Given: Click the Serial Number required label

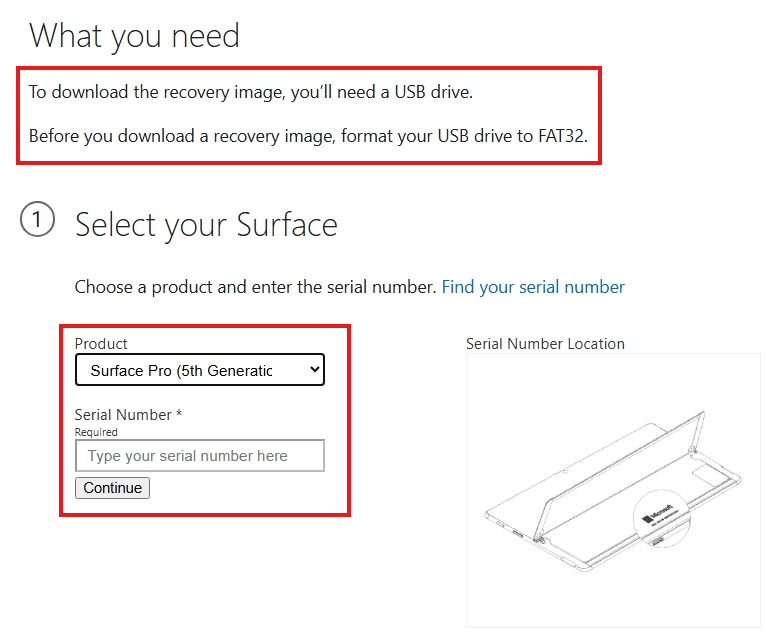Looking at the screenshot, I should point(128,415).
